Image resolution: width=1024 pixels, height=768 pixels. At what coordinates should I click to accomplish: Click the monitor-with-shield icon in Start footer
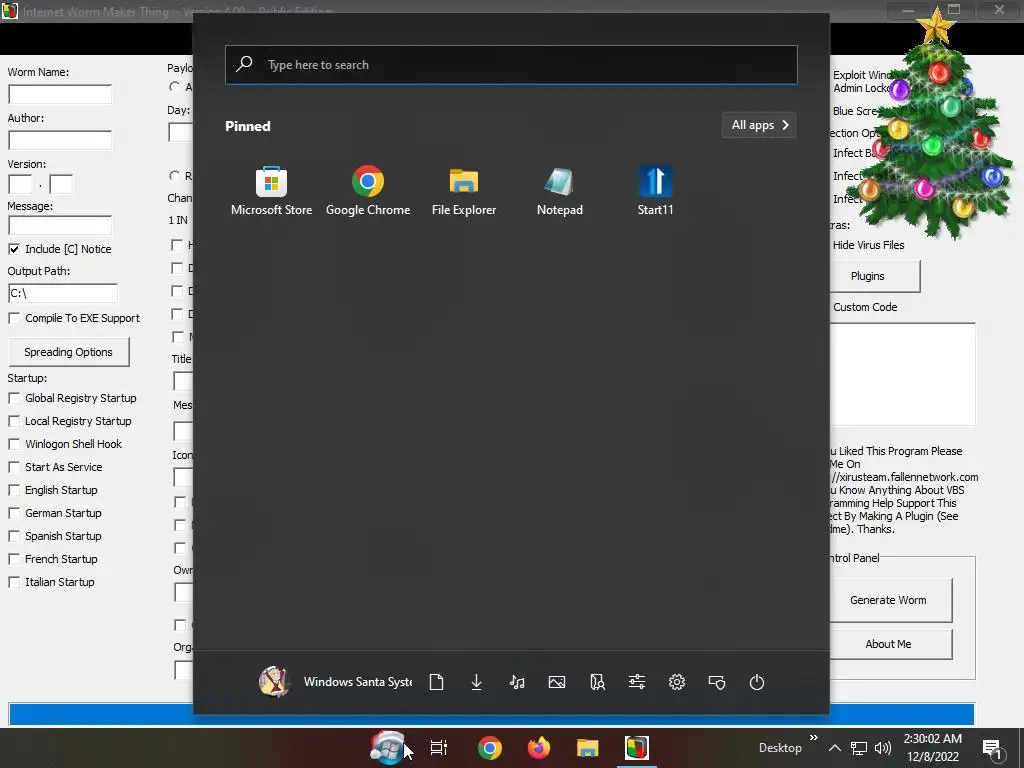click(716, 682)
